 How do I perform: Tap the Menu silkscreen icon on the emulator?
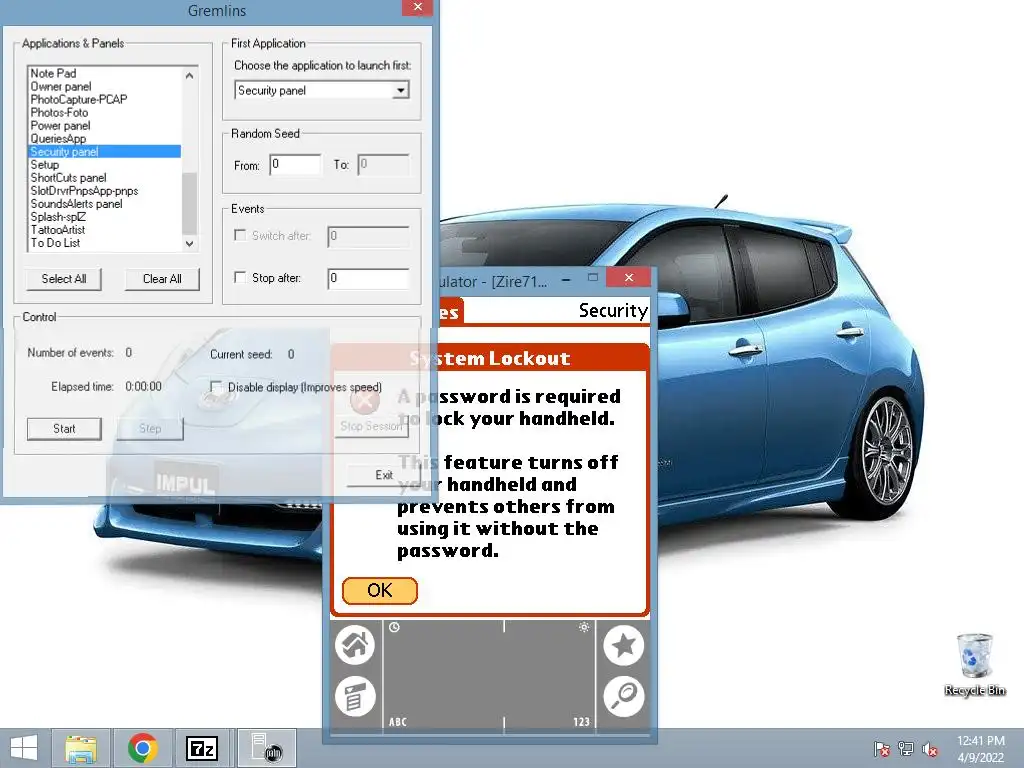355,696
